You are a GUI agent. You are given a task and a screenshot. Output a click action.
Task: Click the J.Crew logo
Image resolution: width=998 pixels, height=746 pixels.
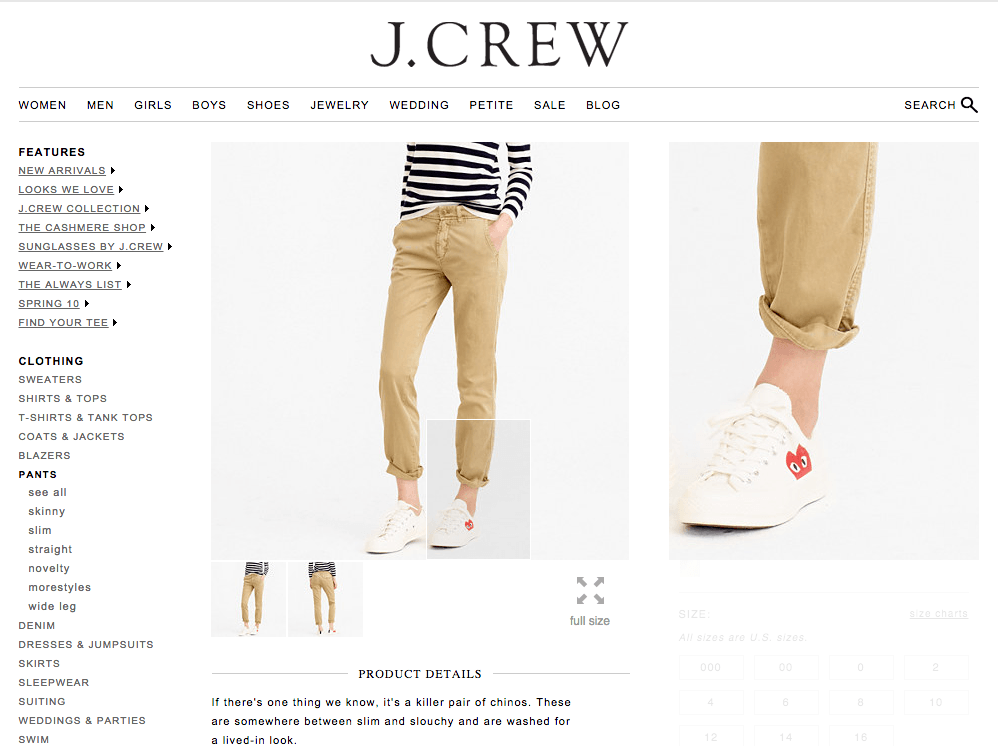(499, 45)
